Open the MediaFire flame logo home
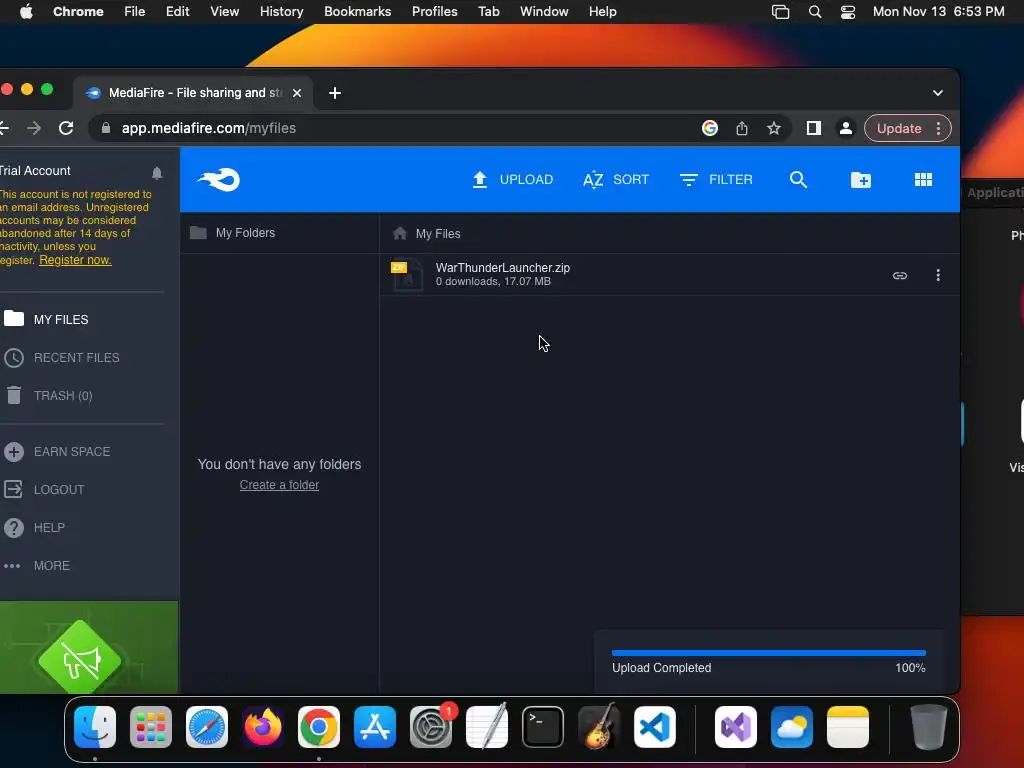This screenshot has height=768, width=1024. 219,180
